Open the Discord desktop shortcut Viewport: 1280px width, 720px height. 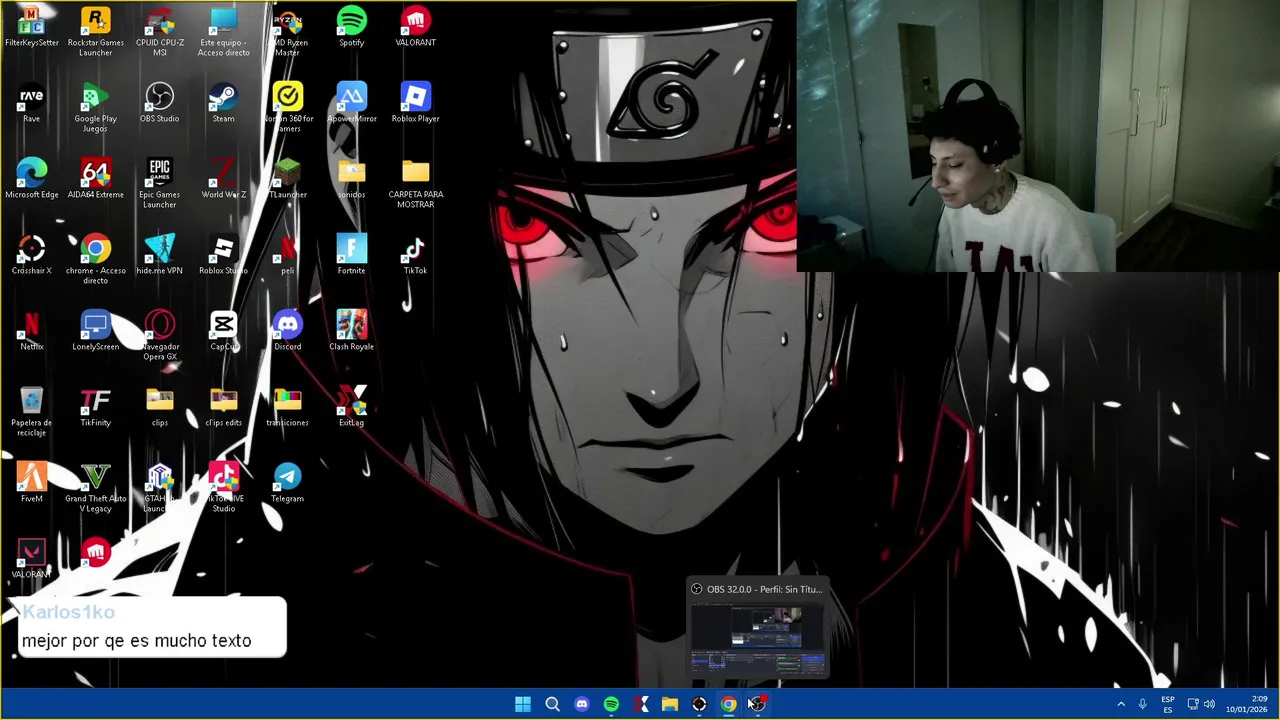click(x=288, y=331)
